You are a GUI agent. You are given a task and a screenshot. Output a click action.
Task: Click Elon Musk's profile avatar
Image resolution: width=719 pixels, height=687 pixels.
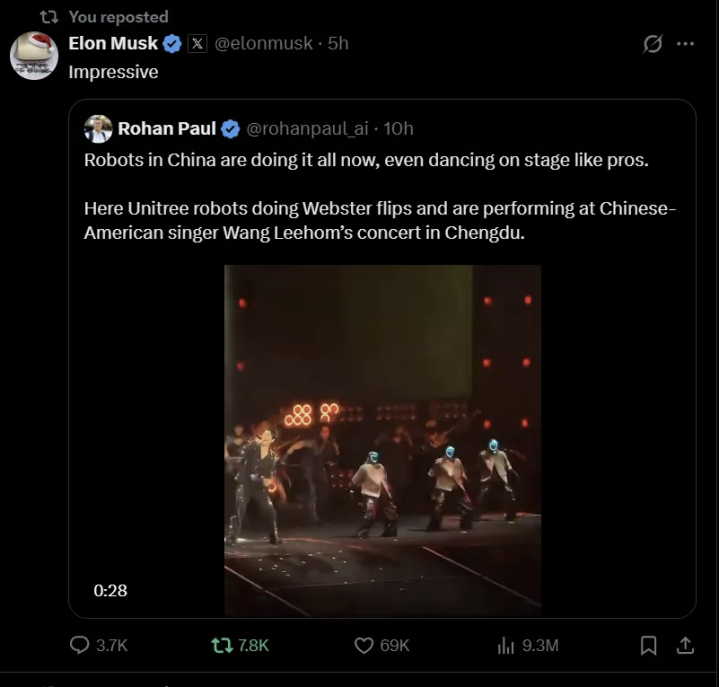34,55
